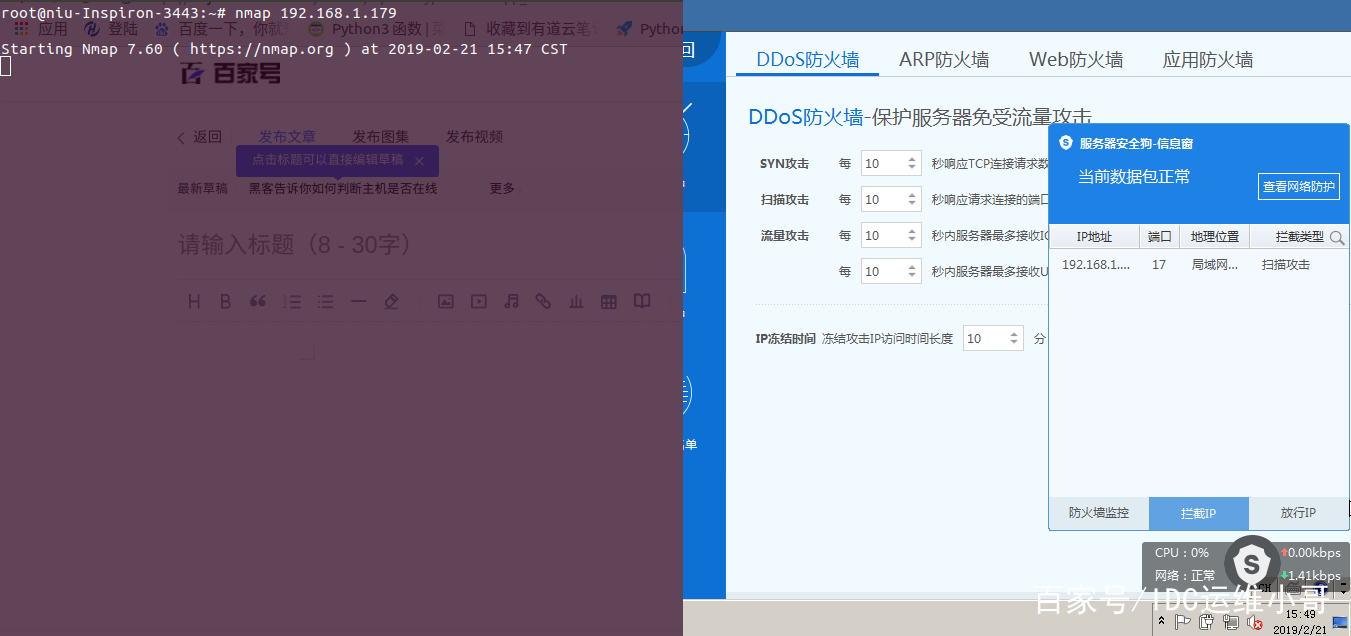Insert heading with H icon in editor

(x=195, y=301)
